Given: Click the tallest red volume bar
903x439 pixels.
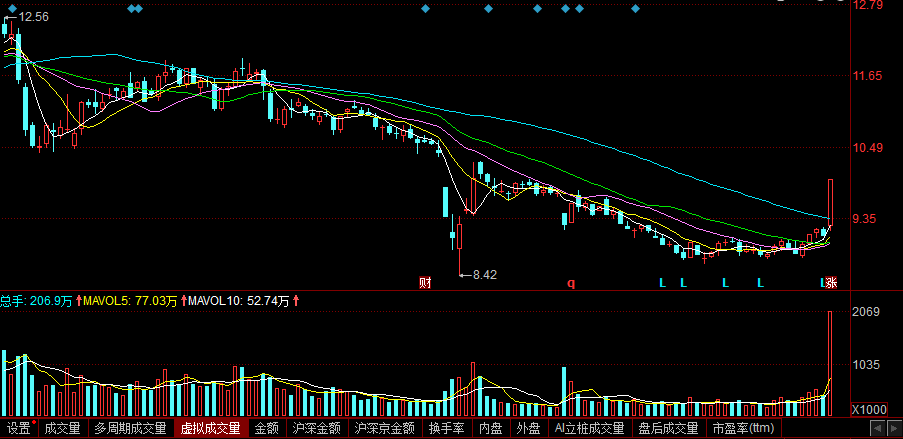Looking at the screenshot, I should [x=830, y=364].
